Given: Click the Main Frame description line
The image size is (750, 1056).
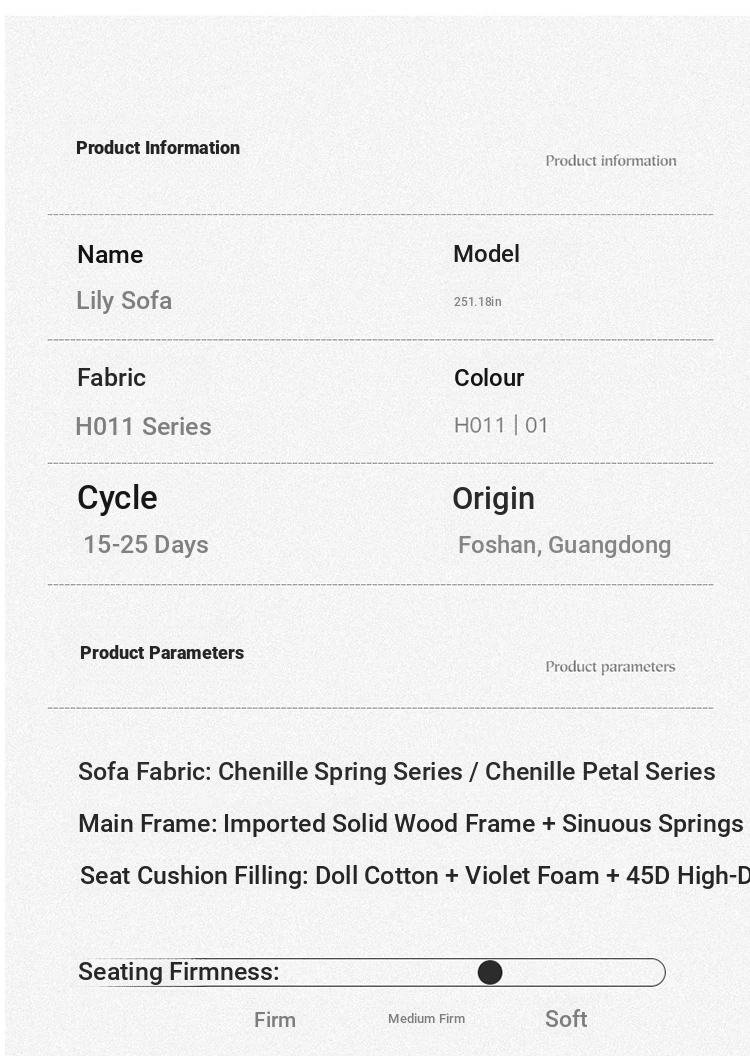Looking at the screenshot, I should (411, 824).
